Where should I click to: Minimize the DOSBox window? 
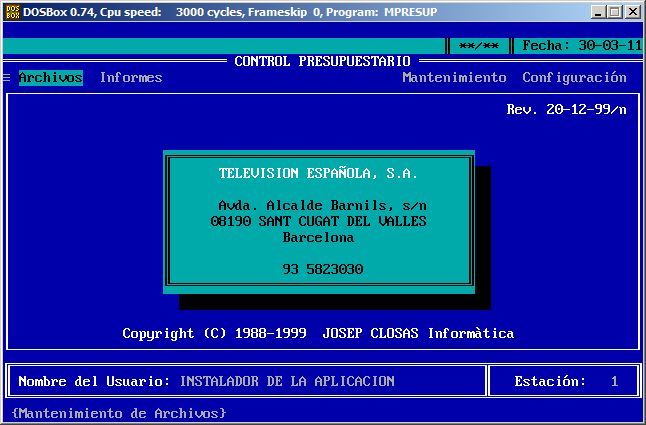598,12
